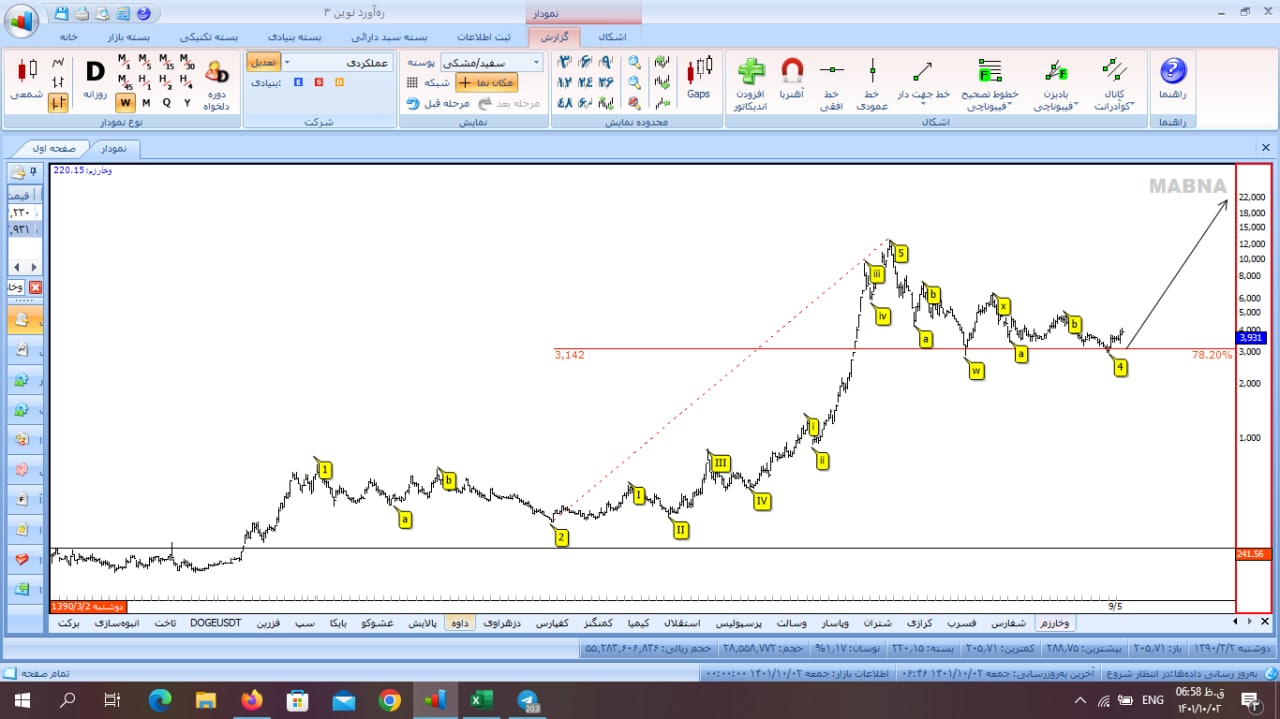Select horizontal line (خط افقی) tool
1280x719 pixels.
click(832, 84)
